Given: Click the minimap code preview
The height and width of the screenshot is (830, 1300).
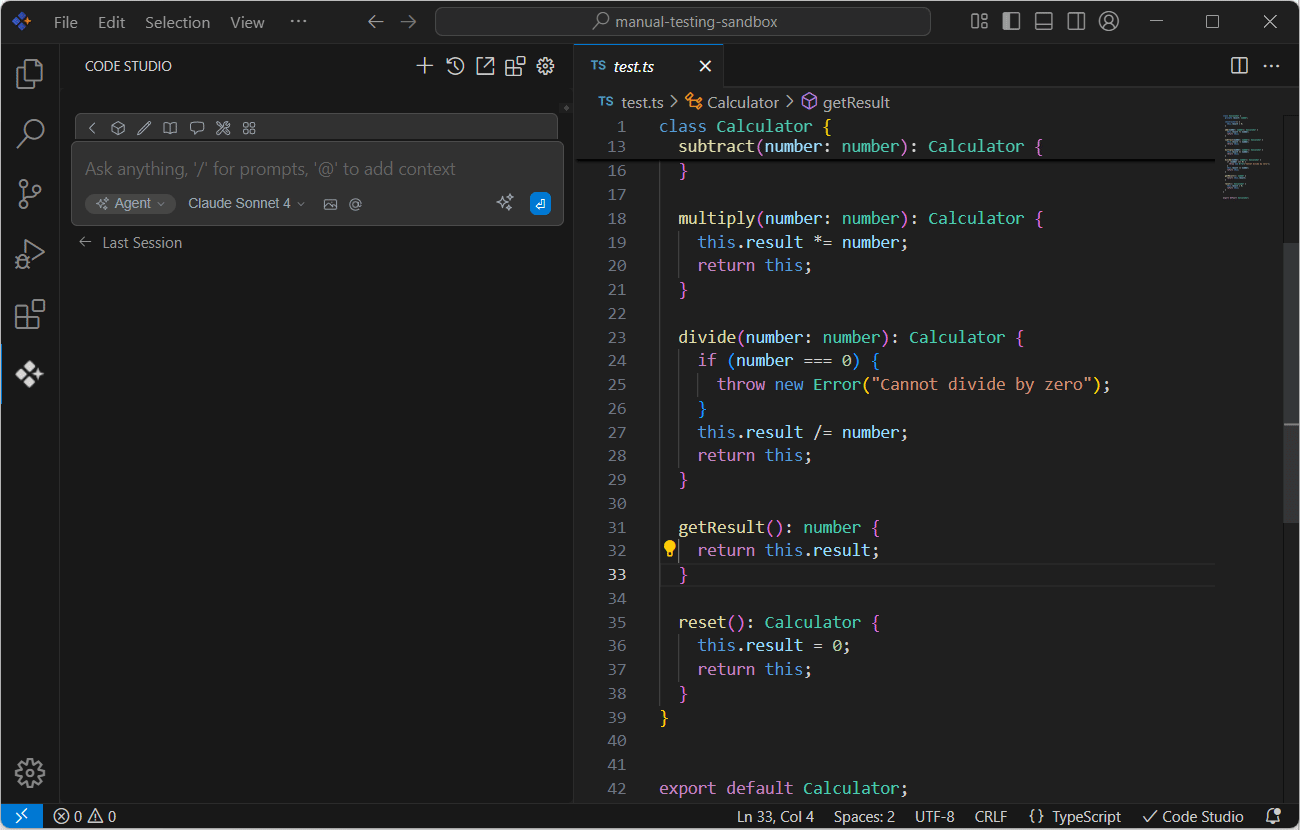Looking at the screenshot, I should (1248, 155).
